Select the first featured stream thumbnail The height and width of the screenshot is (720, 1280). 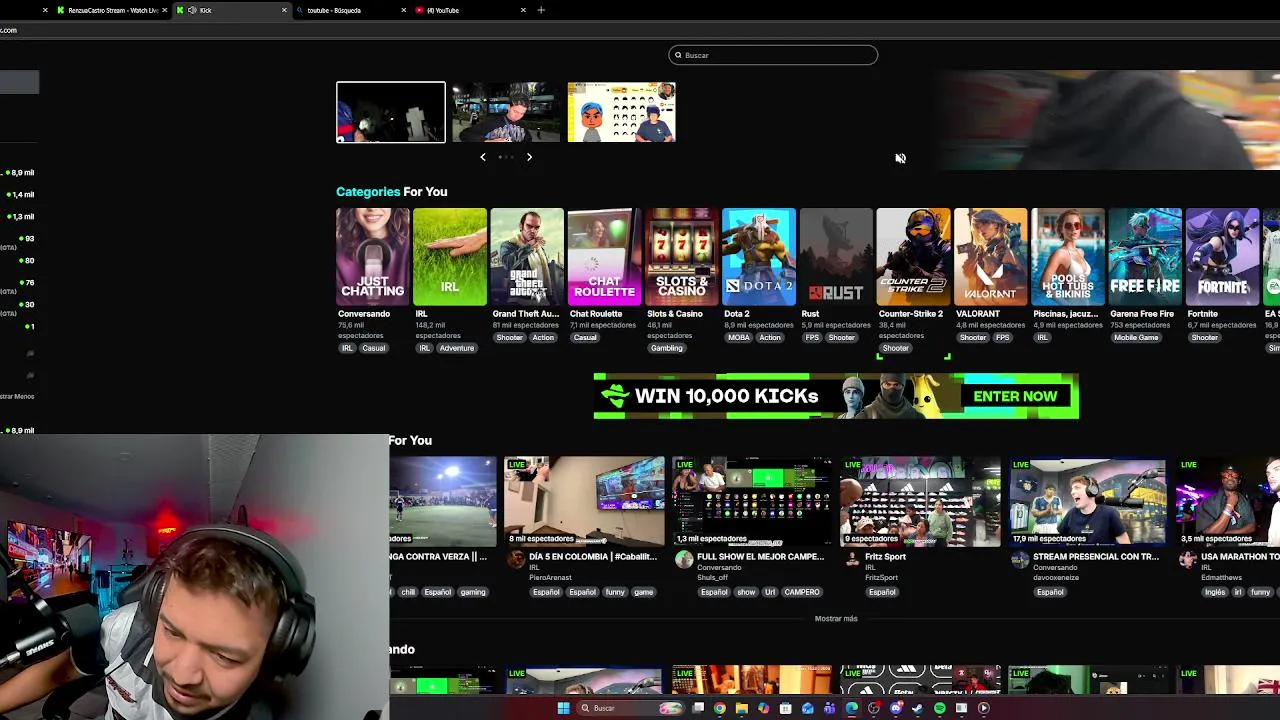391,112
